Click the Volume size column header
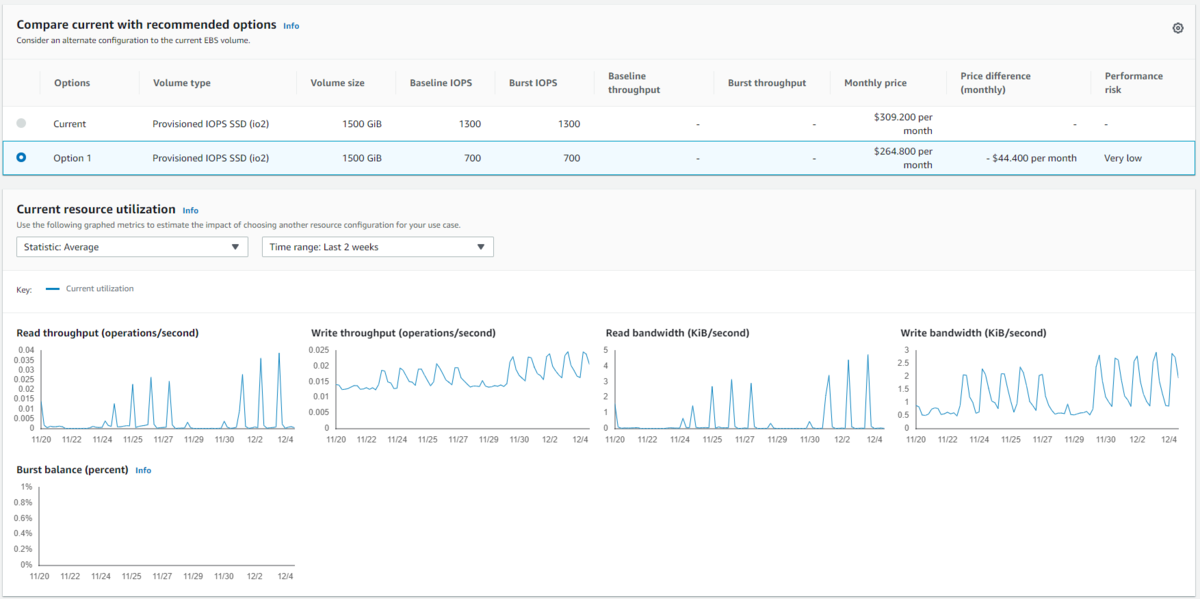Image resolution: width=1200 pixels, height=599 pixels. [x=337, y=83]
